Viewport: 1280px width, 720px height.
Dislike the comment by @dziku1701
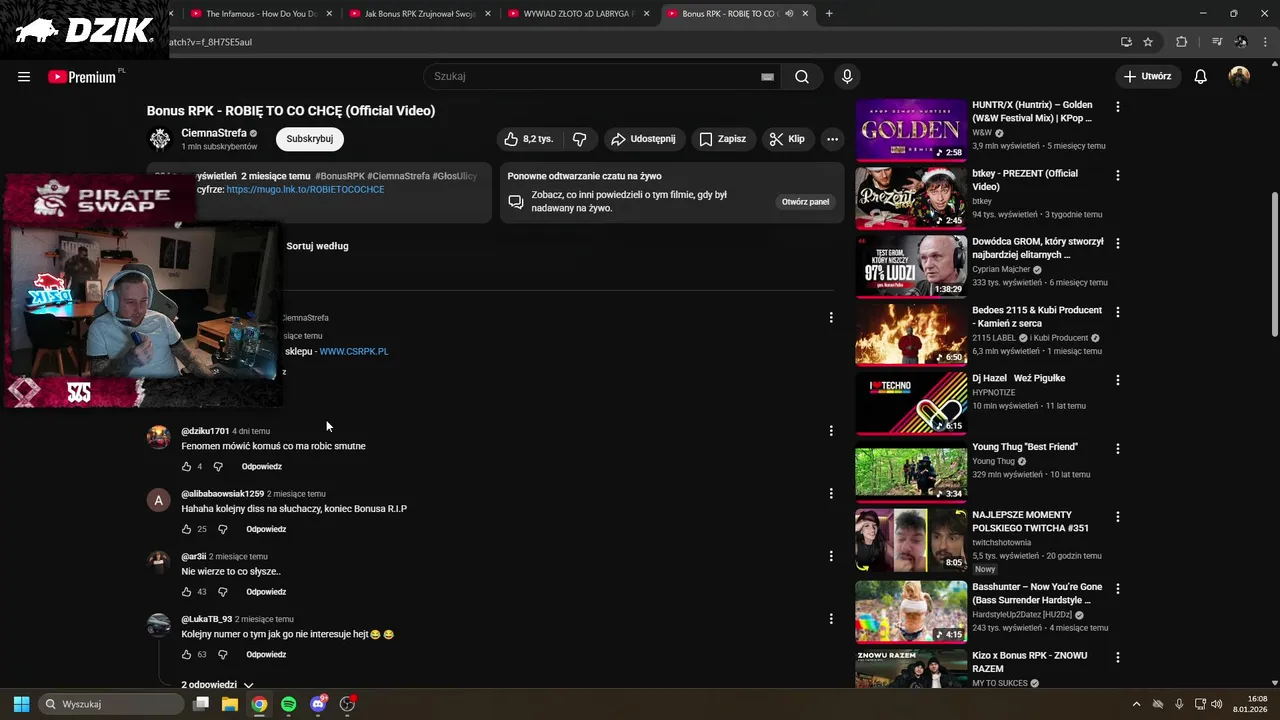tap(218, 467)
